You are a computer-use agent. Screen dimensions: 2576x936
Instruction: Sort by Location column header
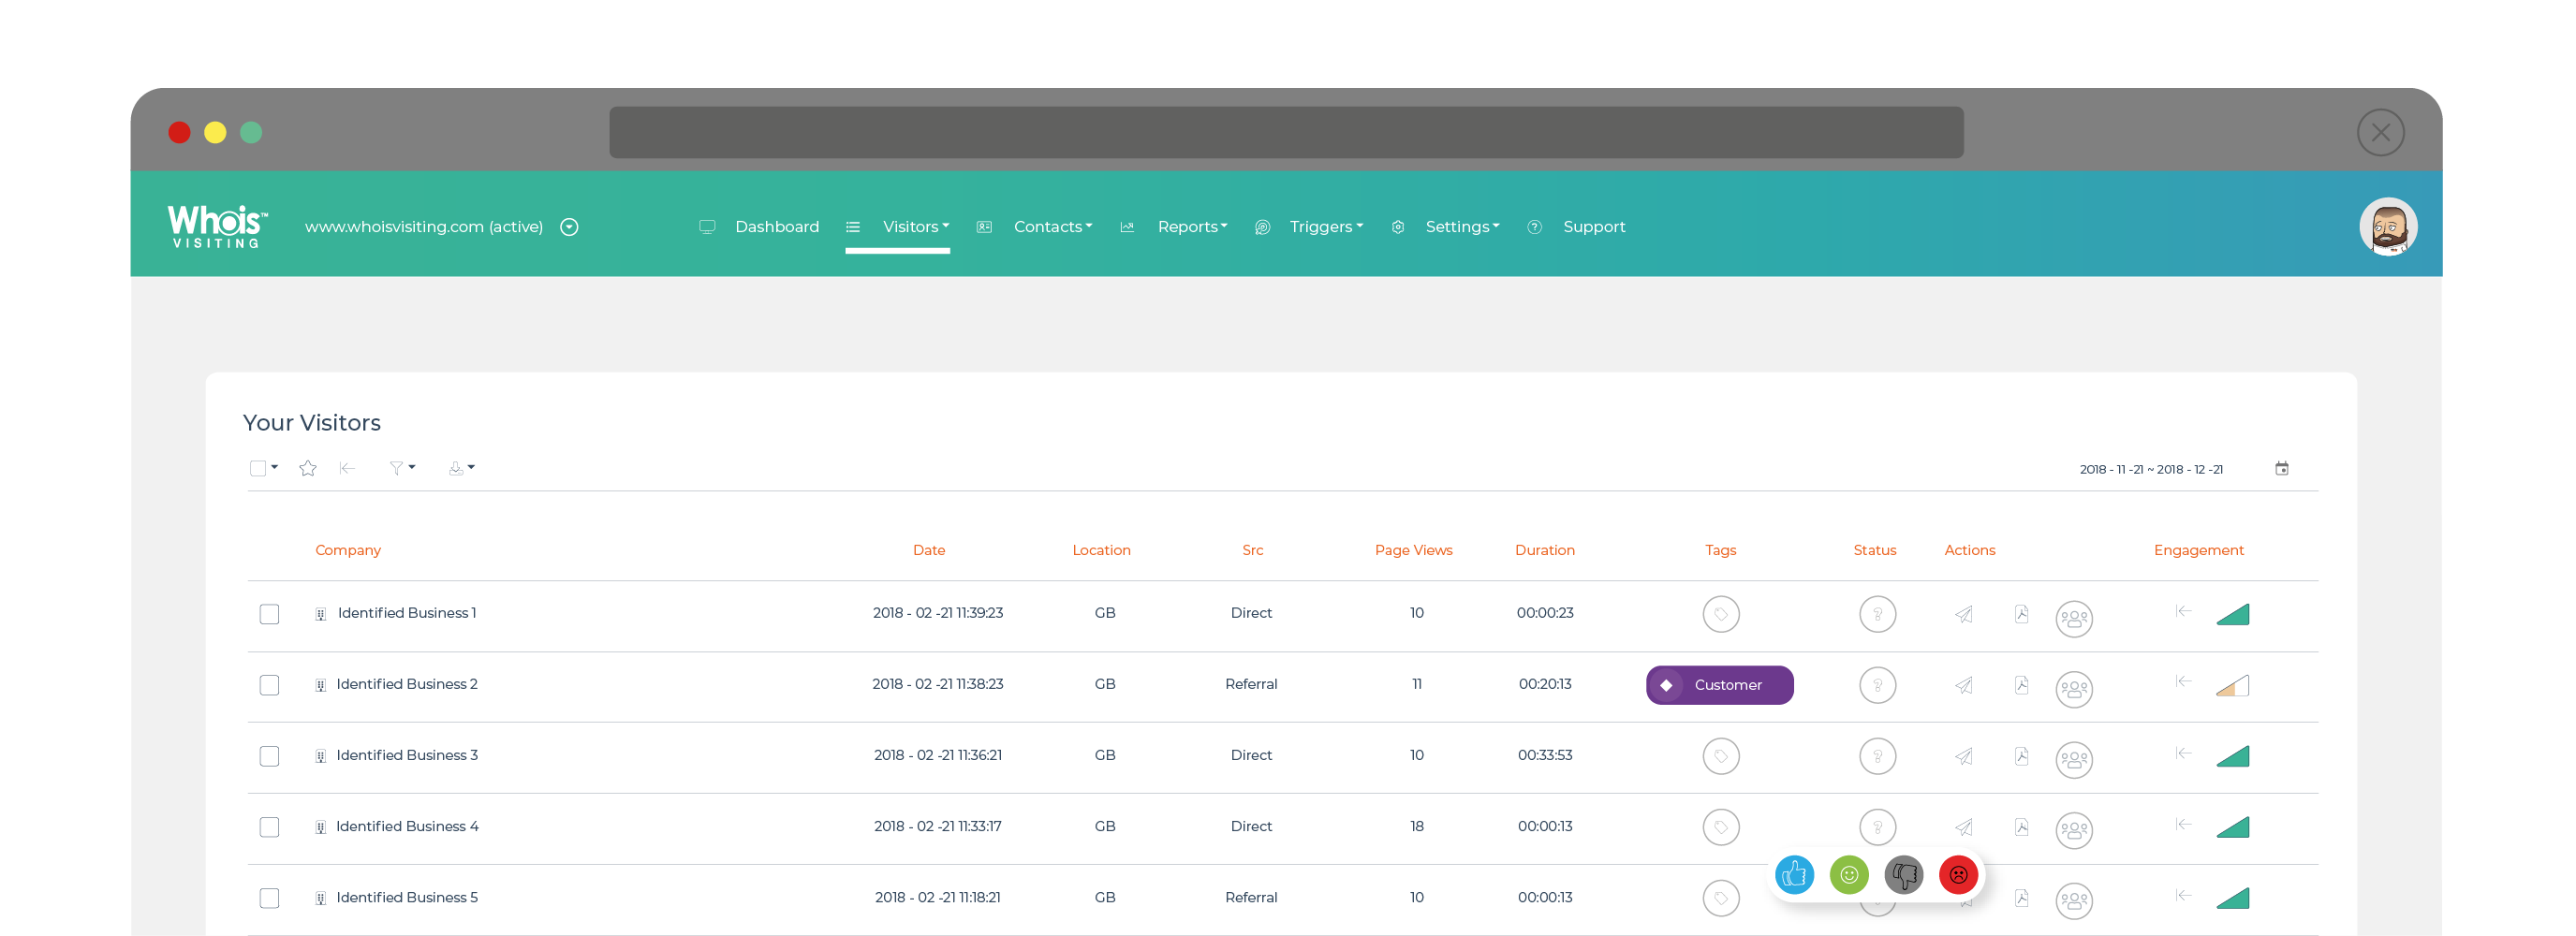point(1101,550)
